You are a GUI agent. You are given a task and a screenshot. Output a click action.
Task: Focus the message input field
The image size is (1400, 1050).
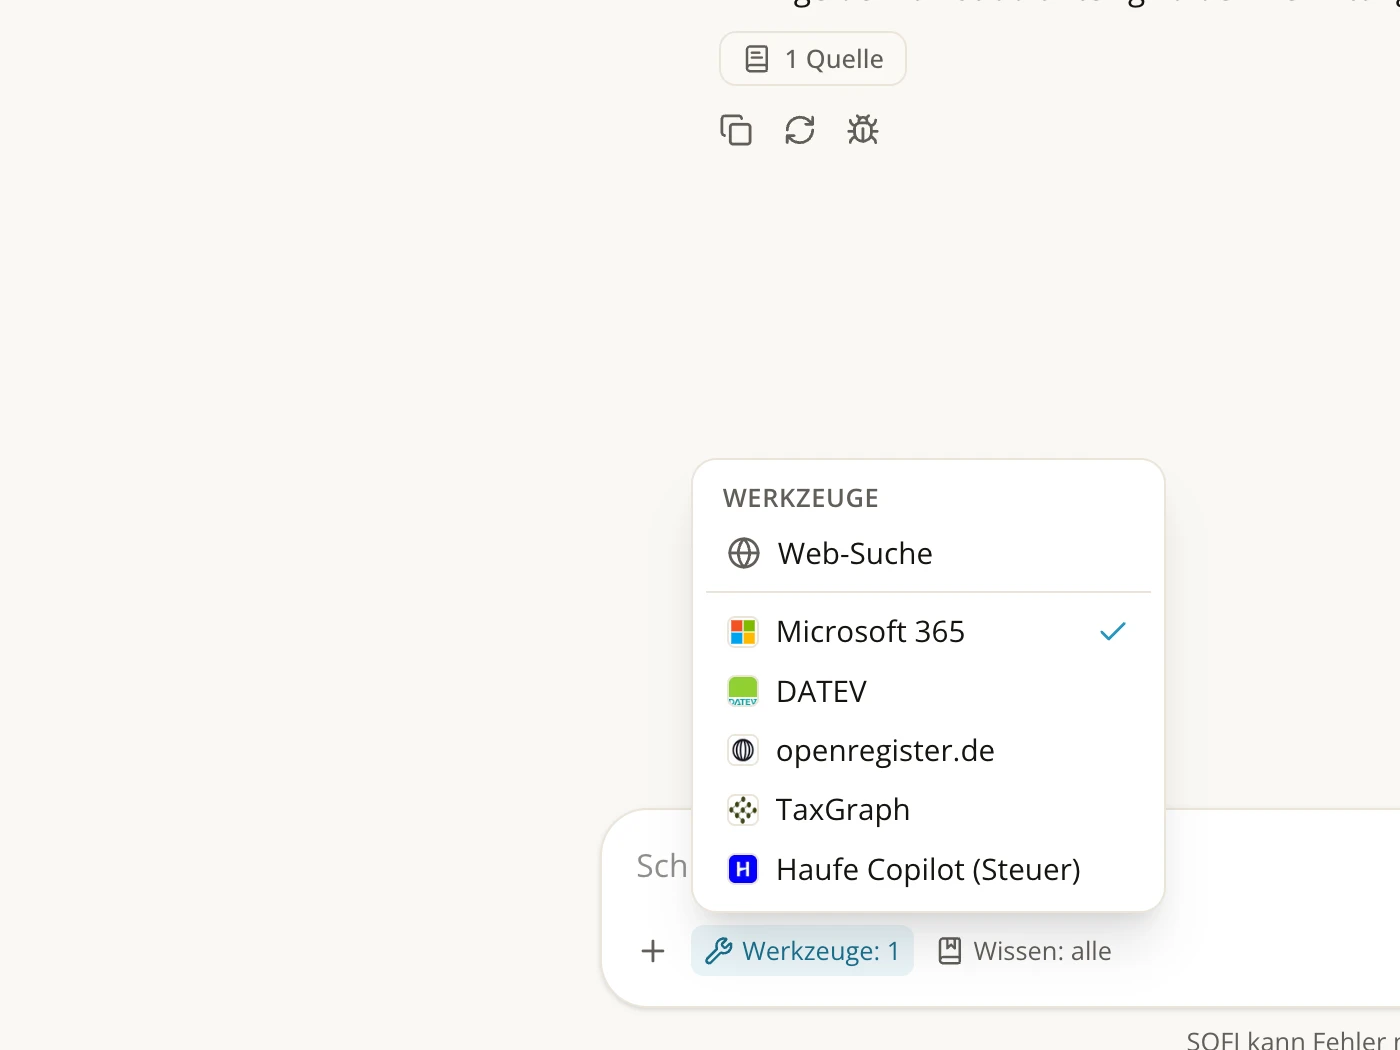tap(664, 866)
